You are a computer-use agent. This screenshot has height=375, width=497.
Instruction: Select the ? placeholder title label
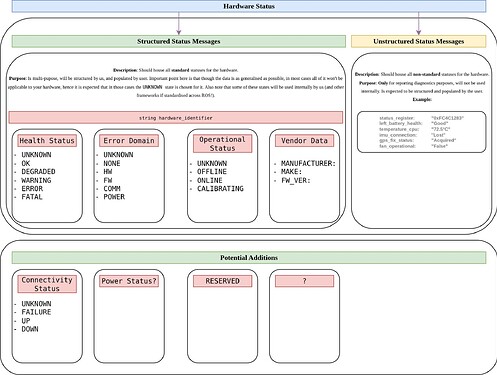304,281
